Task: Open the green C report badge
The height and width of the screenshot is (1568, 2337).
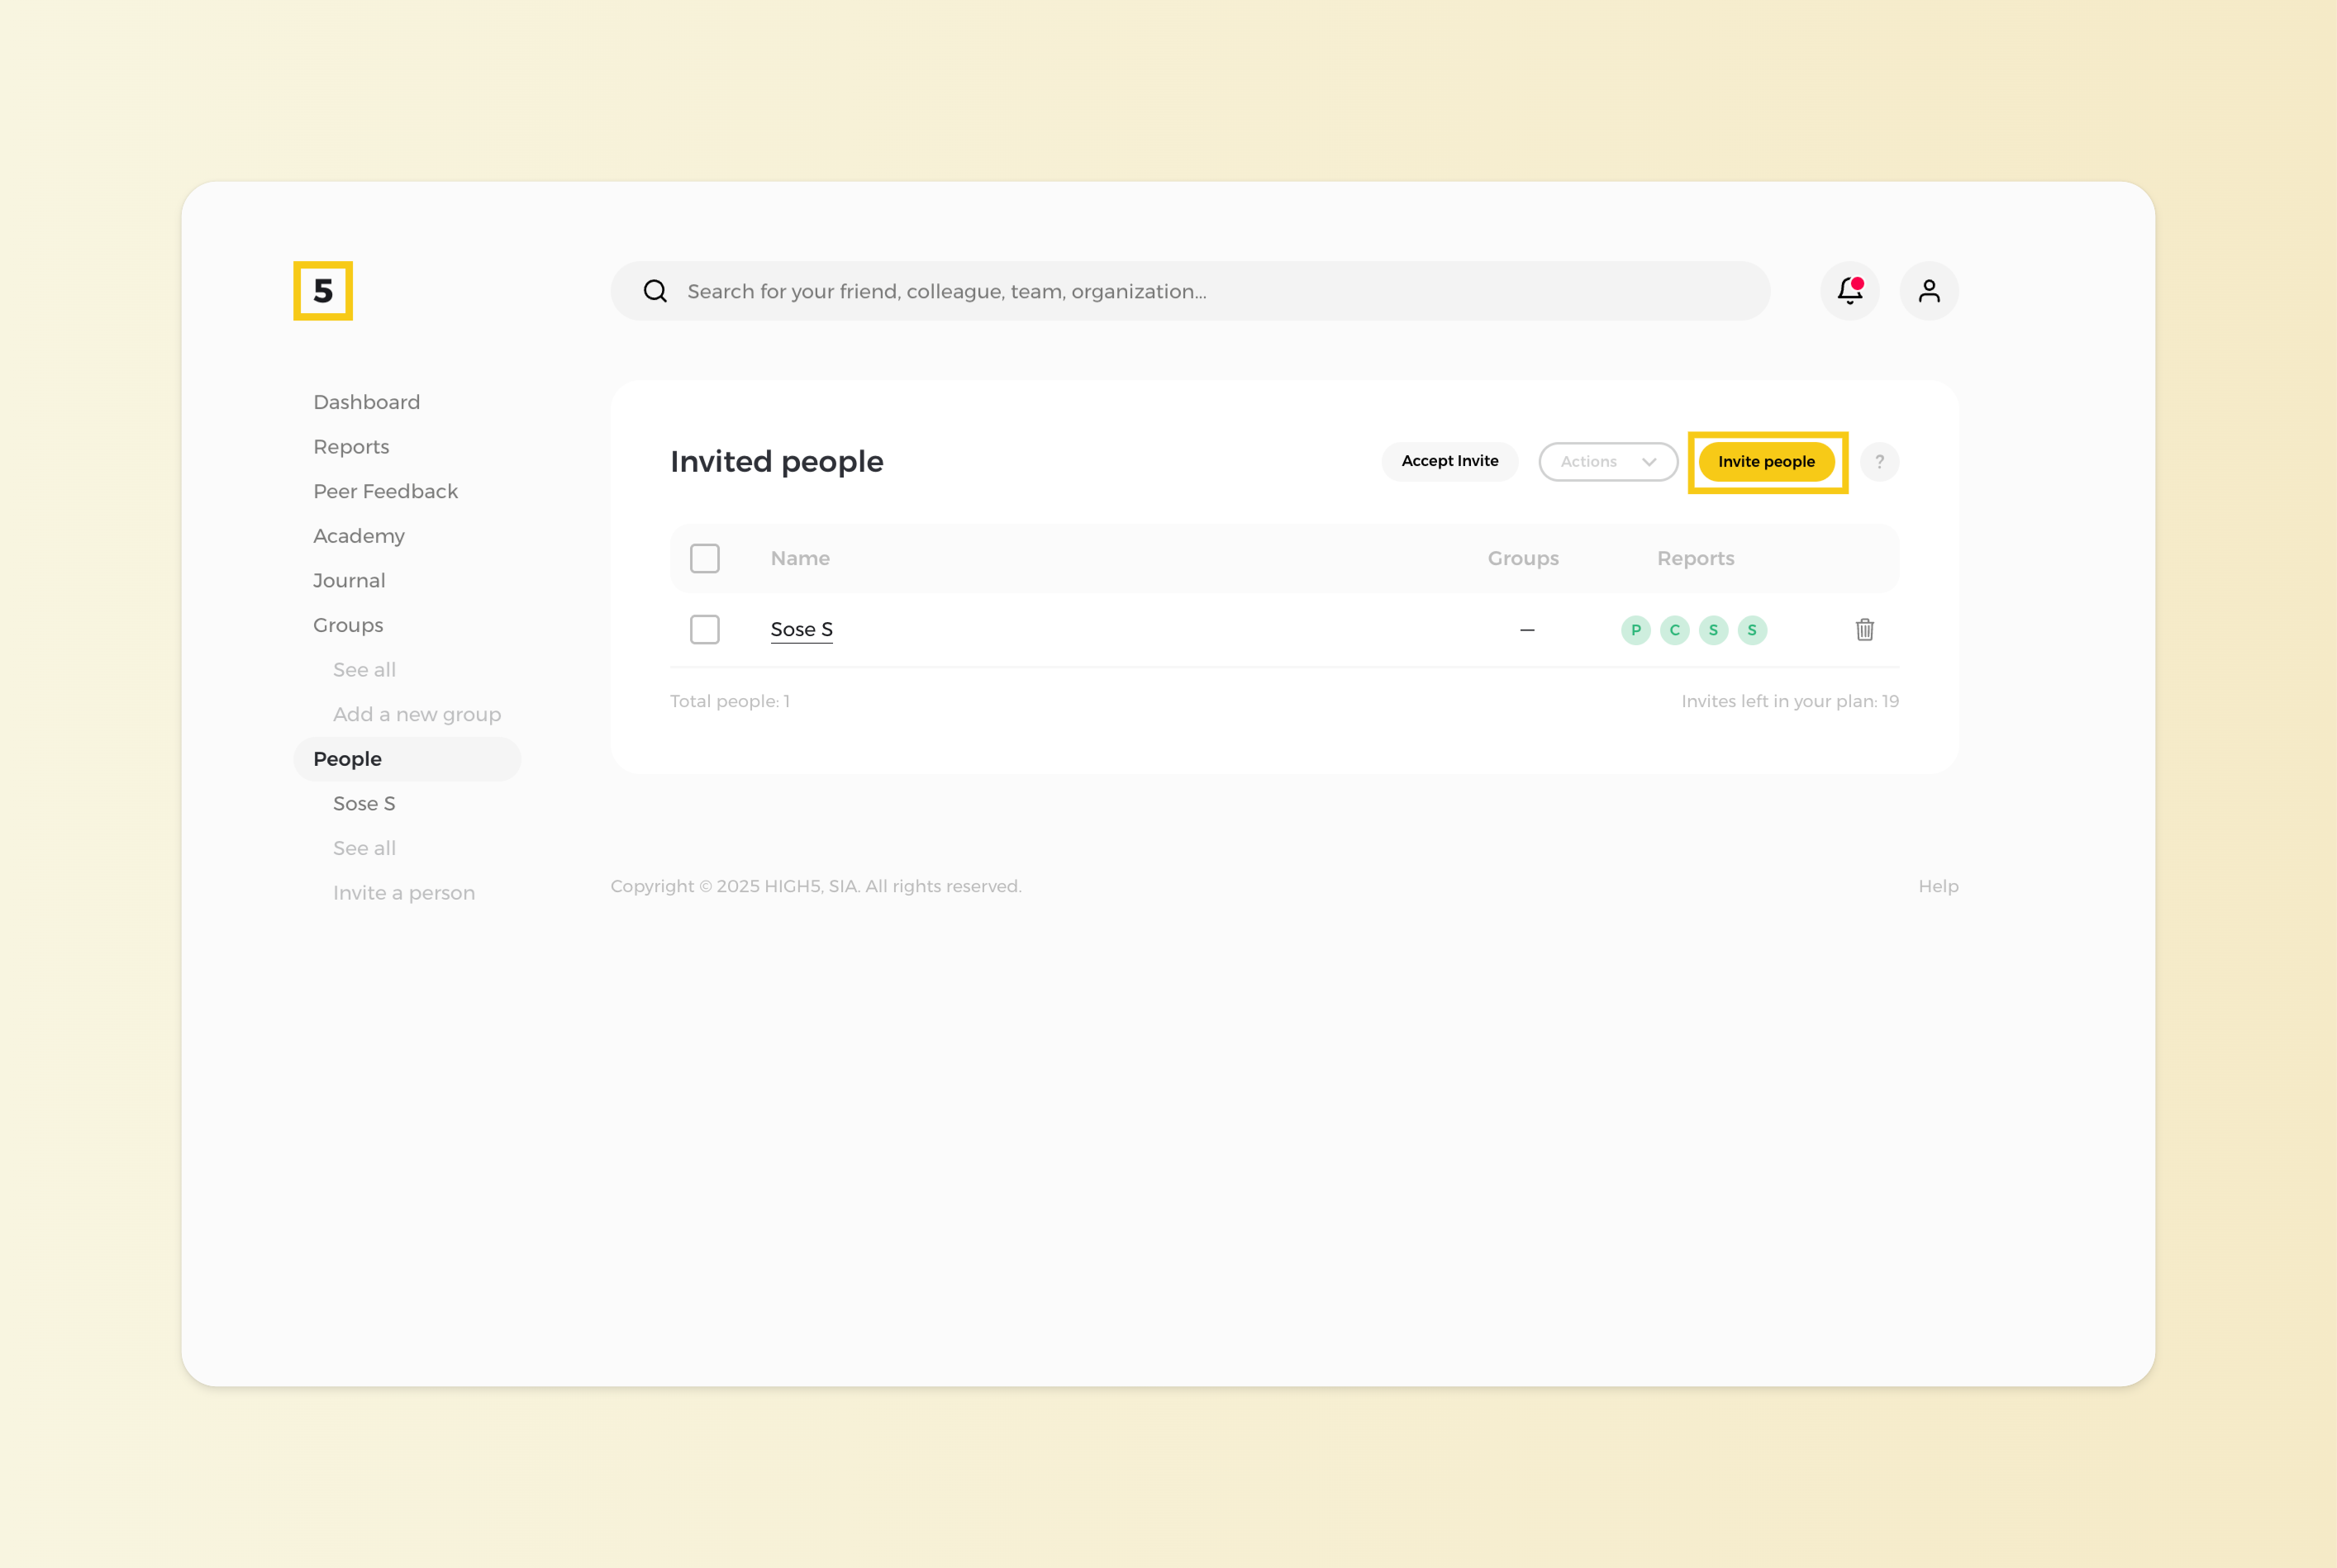Action: click(1674, 630)
